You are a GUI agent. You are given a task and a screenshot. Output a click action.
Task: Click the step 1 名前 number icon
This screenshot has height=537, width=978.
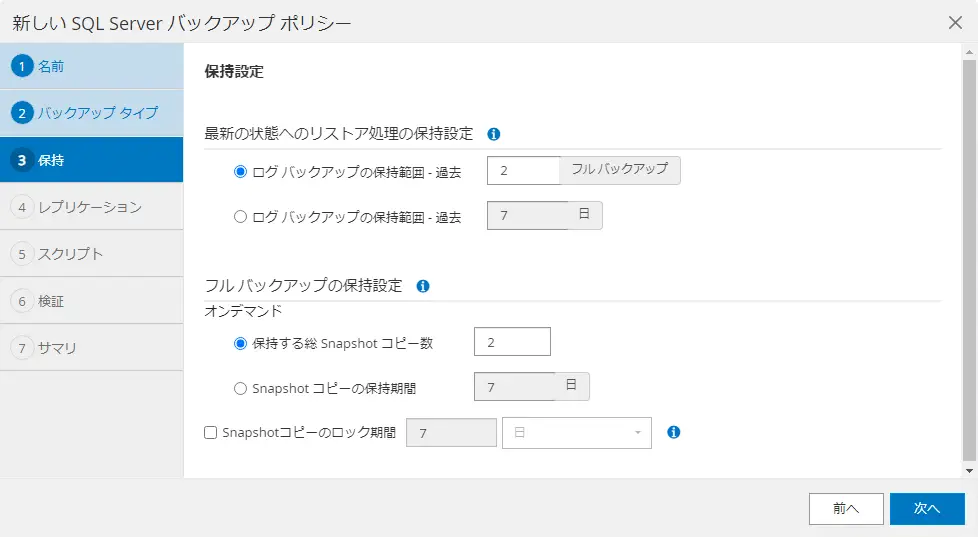[22, 66]
